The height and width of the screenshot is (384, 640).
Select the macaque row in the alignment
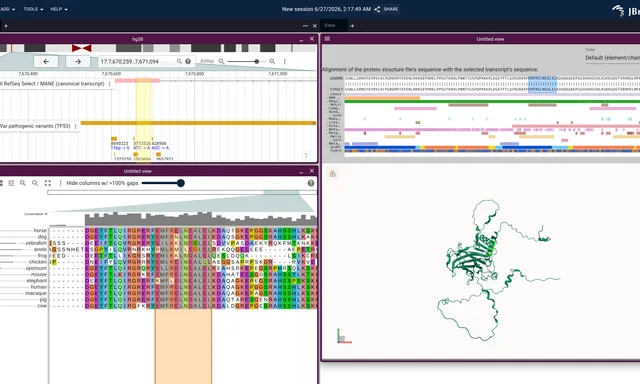36,293
